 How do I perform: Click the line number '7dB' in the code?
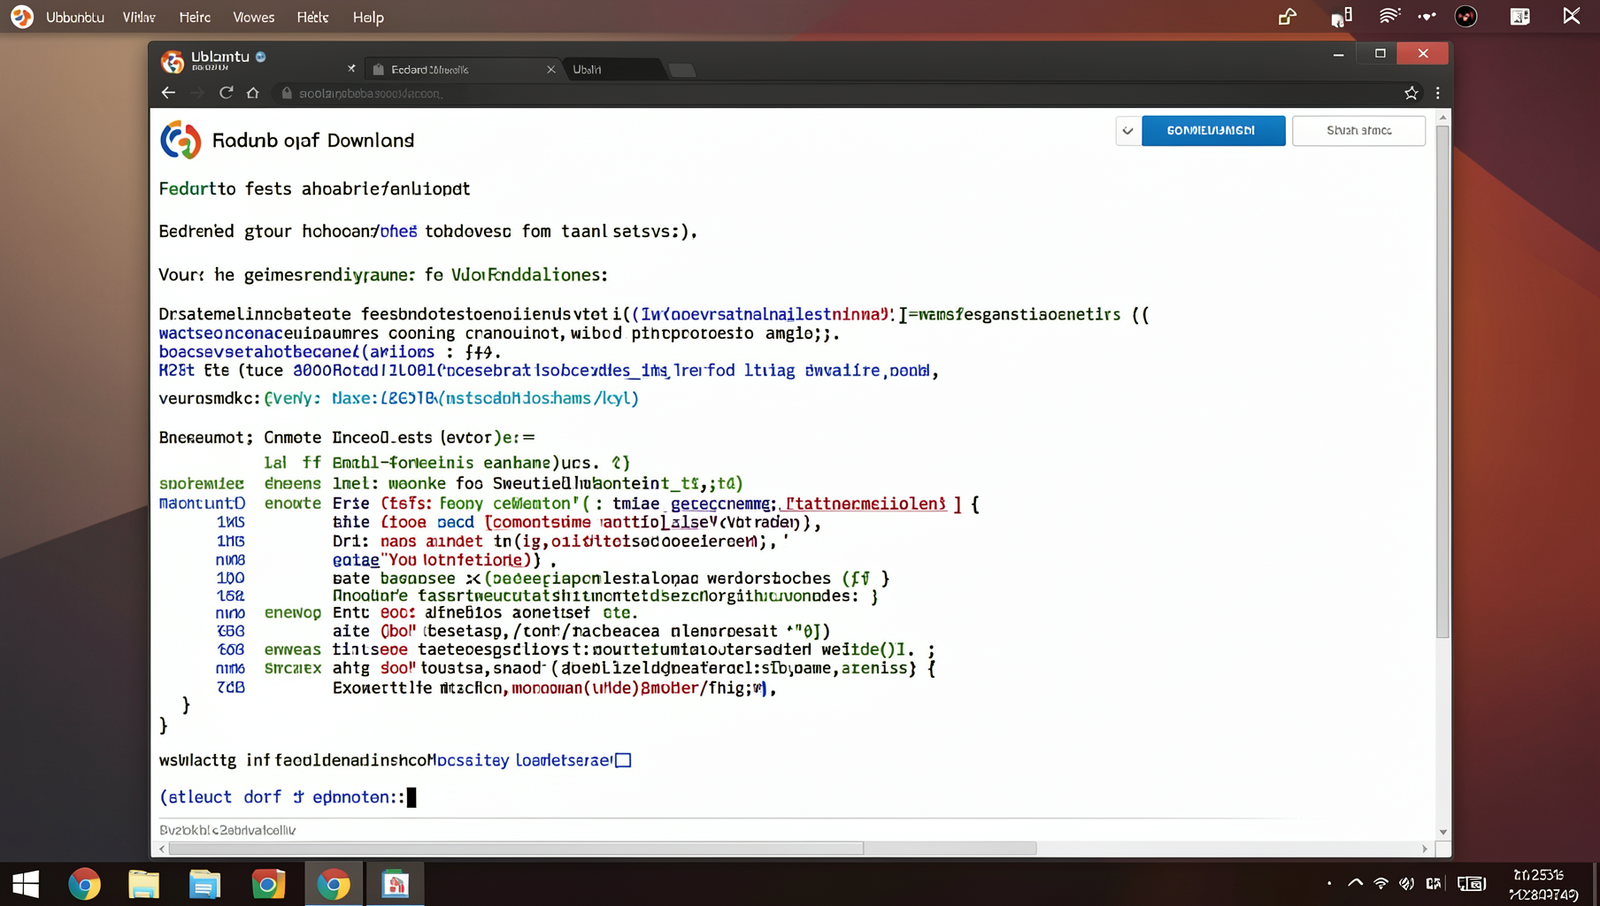coord(231,688)
